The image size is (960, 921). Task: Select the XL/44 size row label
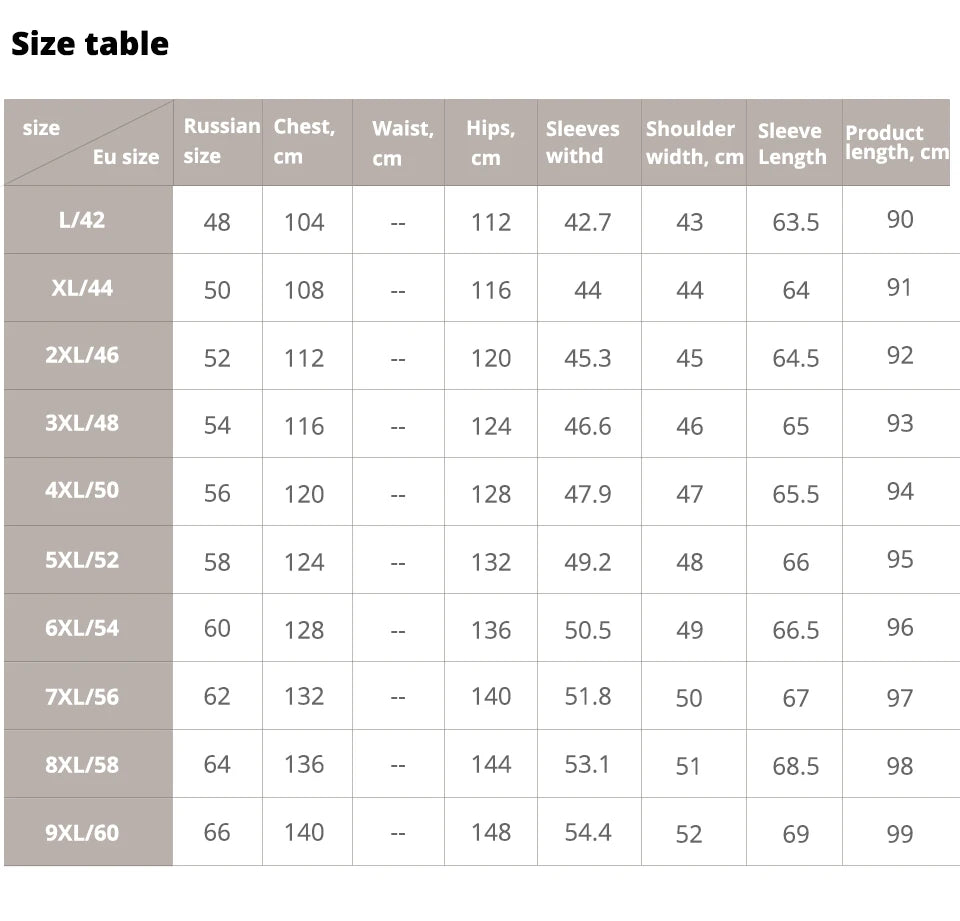click(x=82, y=288)
